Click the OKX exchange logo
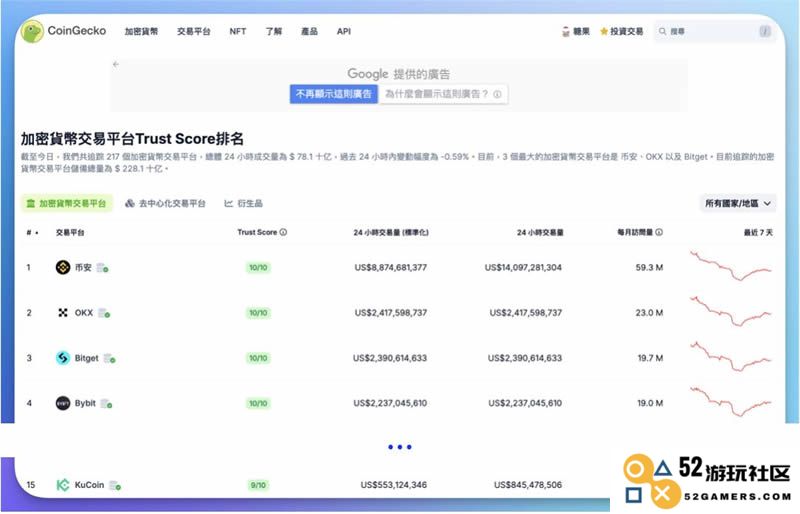Viewport: 800px width, 514px height. [63, 313]
